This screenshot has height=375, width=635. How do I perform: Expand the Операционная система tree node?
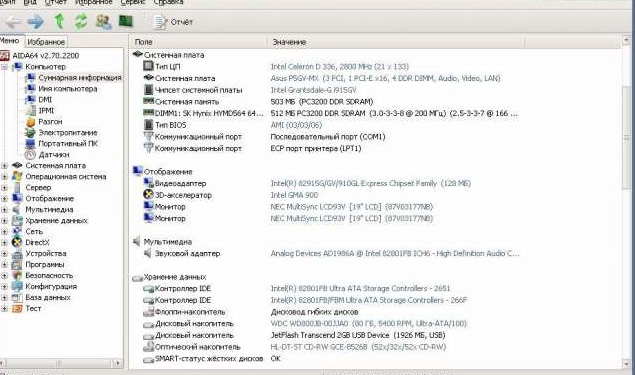click(4, 177)
